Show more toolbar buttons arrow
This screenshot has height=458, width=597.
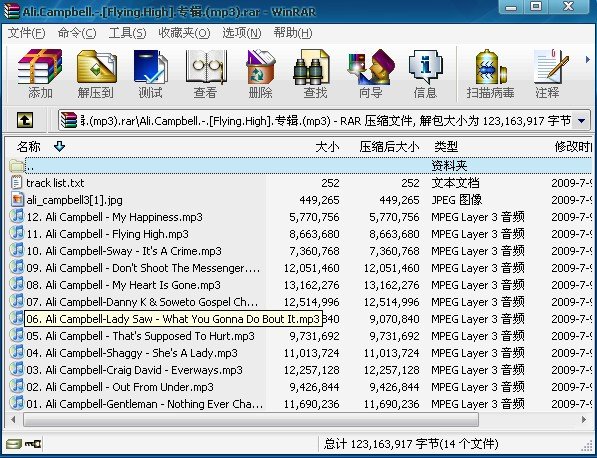click(587, 60)
